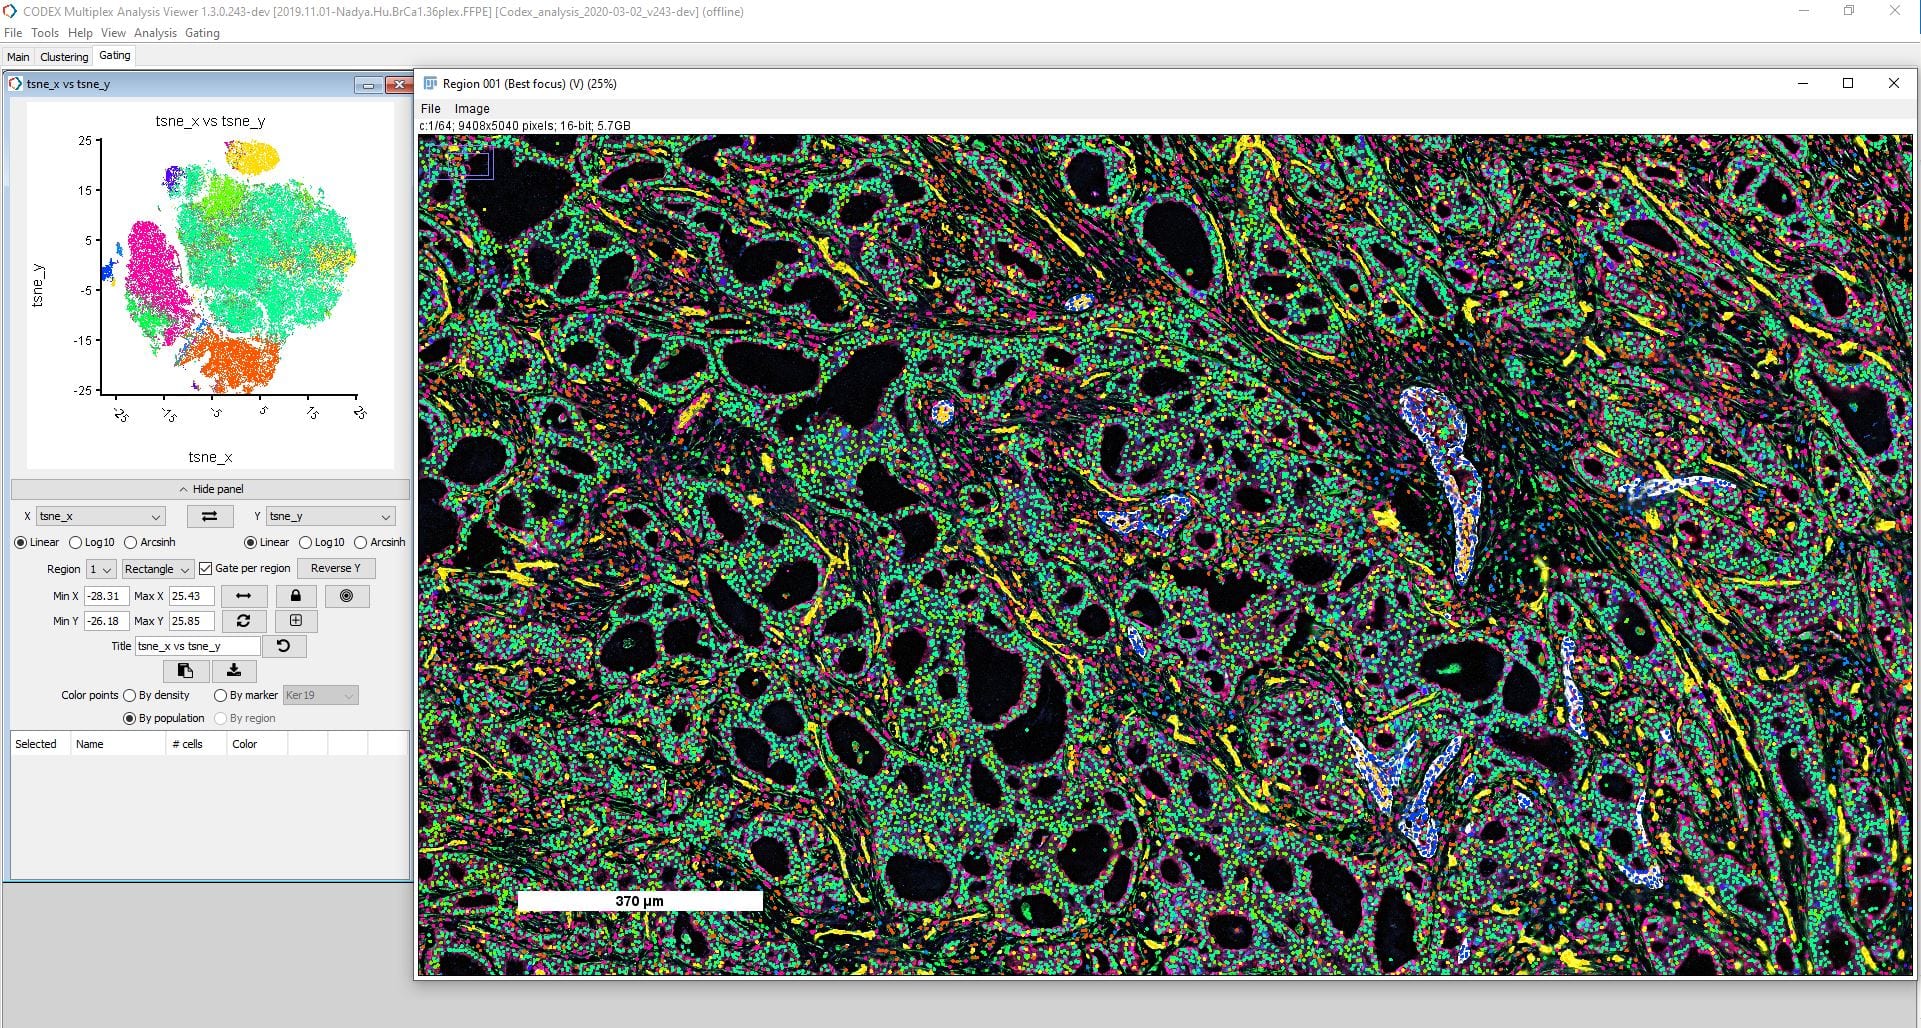Viewport: 1921px width, 1028px height.
Task: Click the concentric circles target button
Action: pyautogui.click(x=346, y=596)
